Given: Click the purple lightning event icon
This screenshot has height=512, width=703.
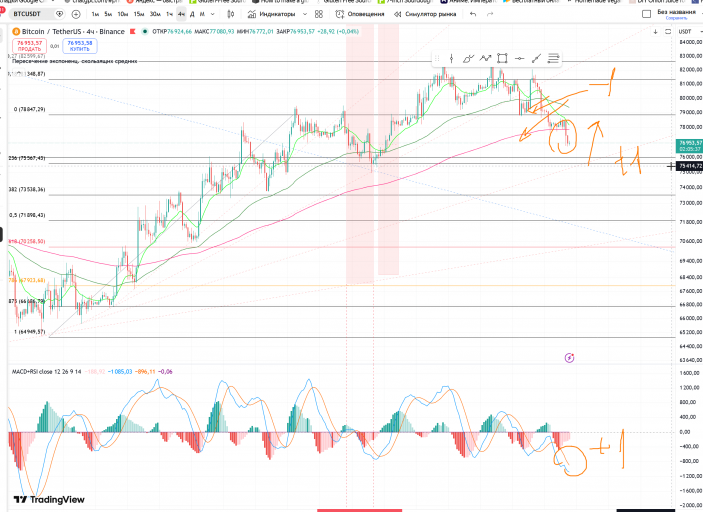Looking at the screenshot, I should (x=569, y=358).
